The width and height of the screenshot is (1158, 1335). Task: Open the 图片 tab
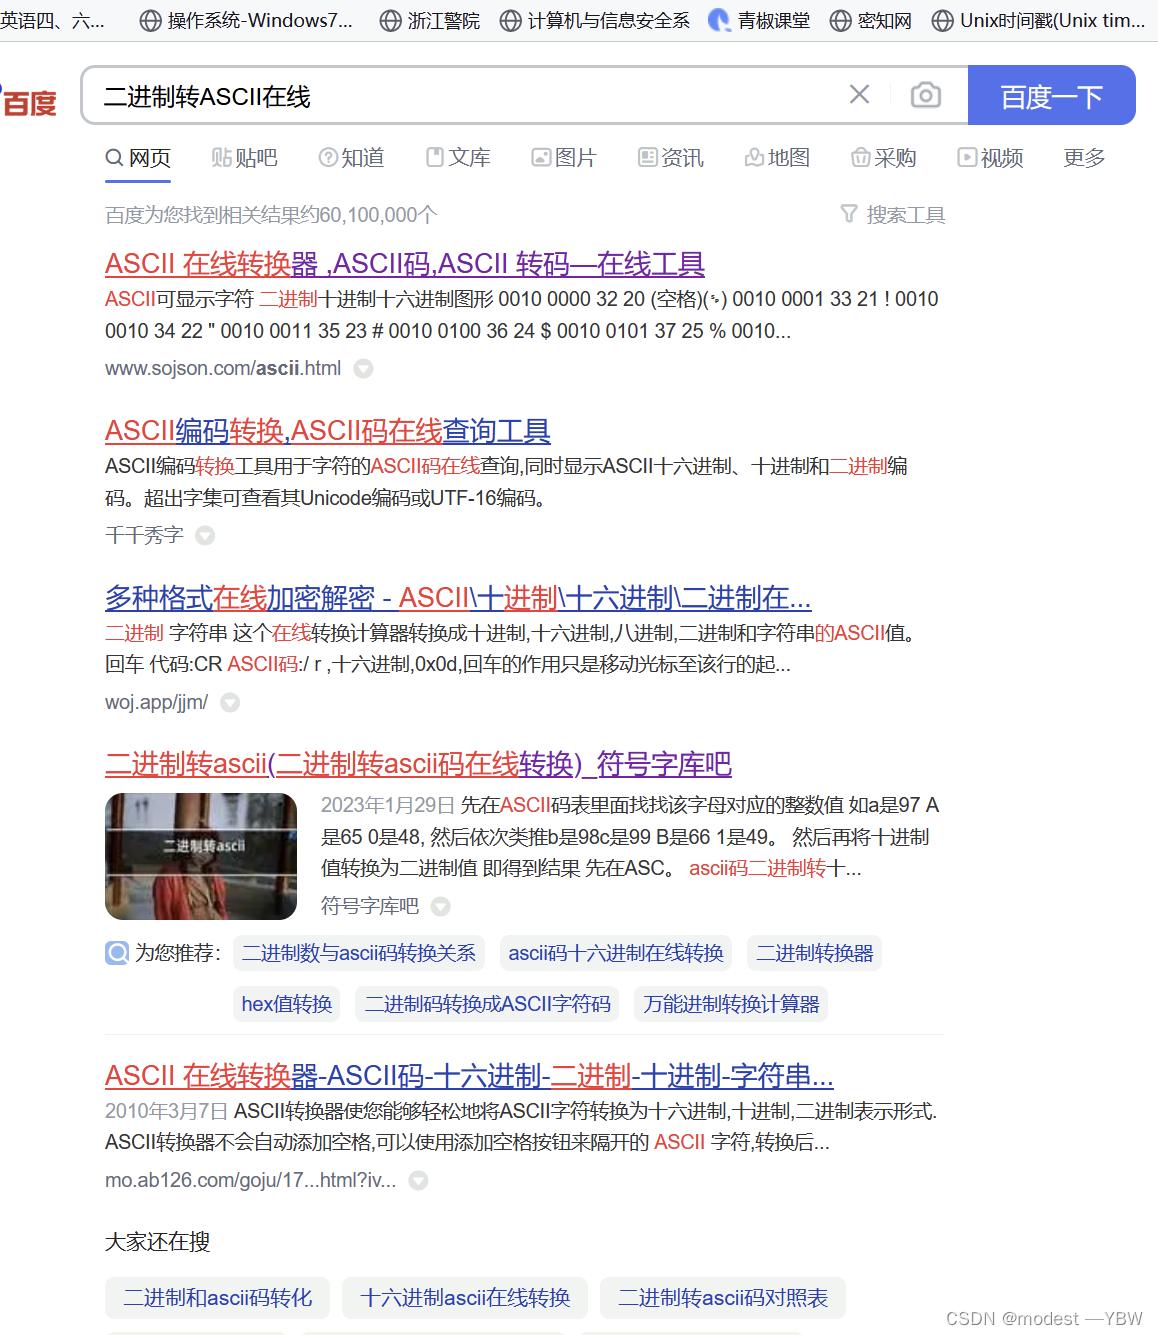click(x=564, y=158)
